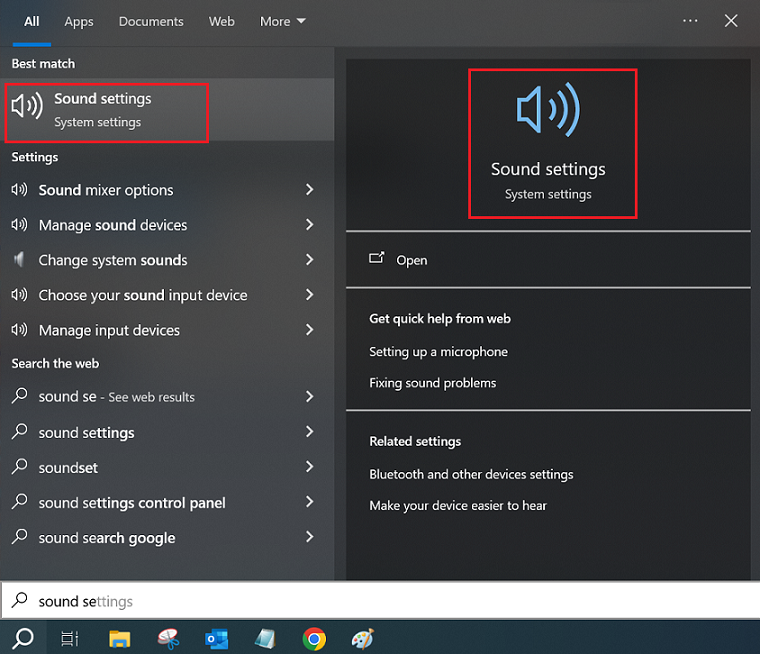Switch to the Documents tab
The height and width of the screenshot is (654, 760).
click(x=151, y=21)
